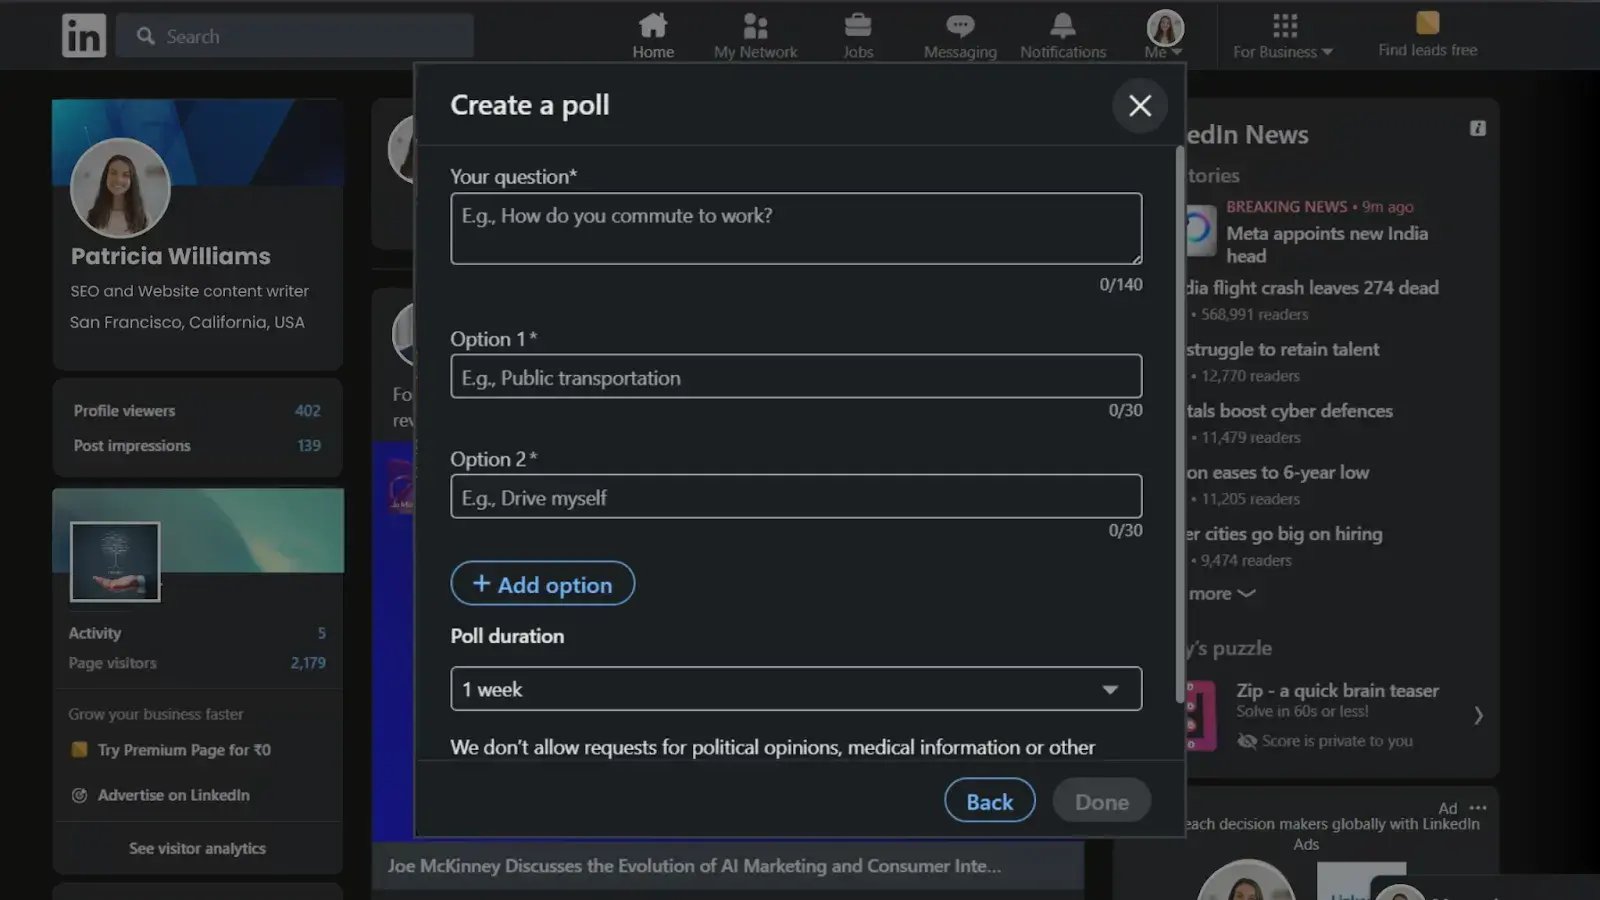Click the Add option button
Screen dimensions: 1600x900
[x=542, y=584]
